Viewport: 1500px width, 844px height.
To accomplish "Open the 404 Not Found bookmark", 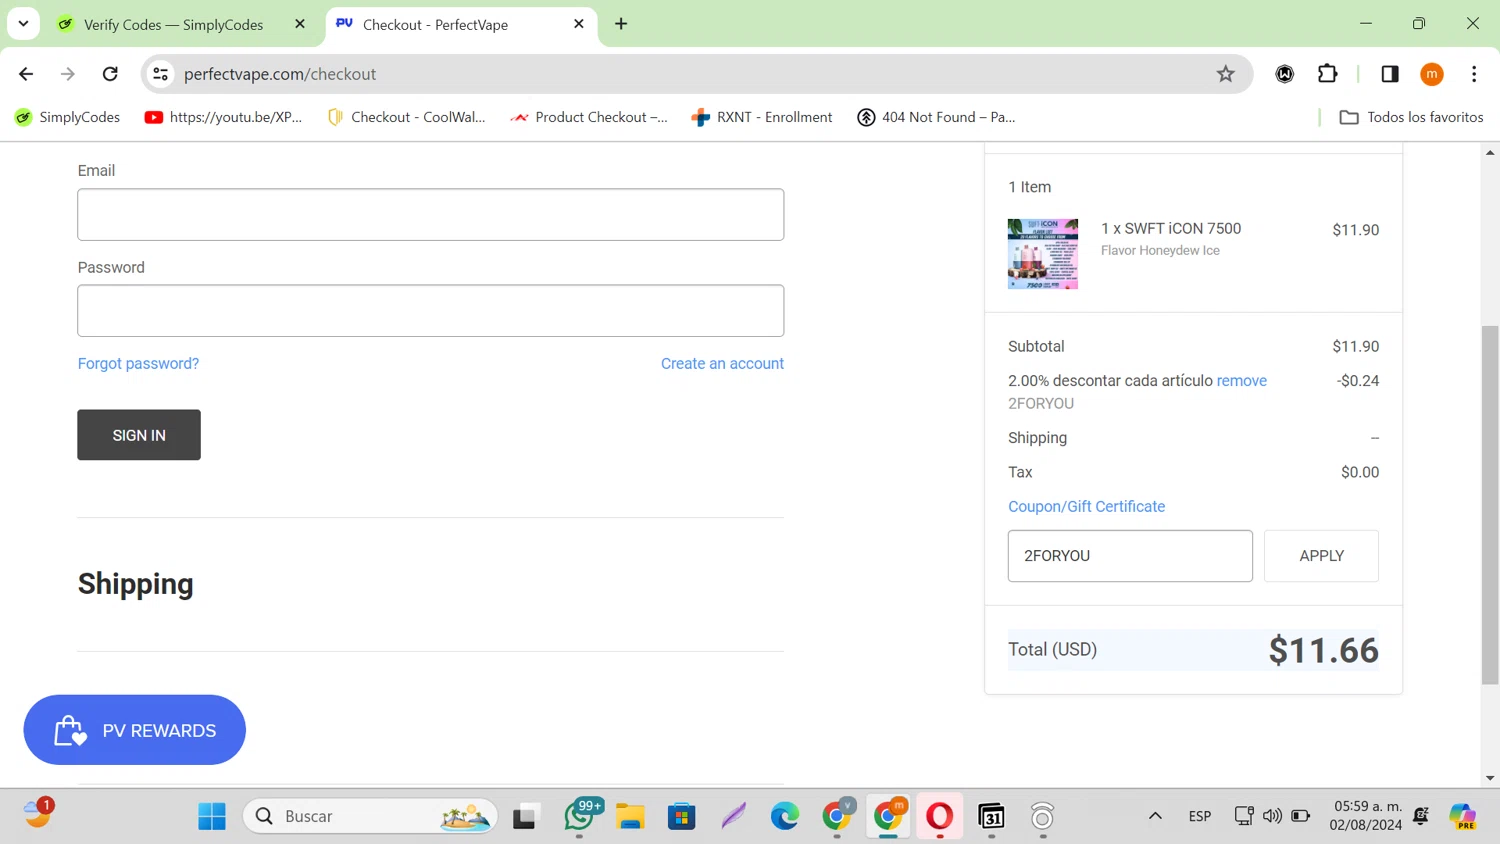I will 936,117.
